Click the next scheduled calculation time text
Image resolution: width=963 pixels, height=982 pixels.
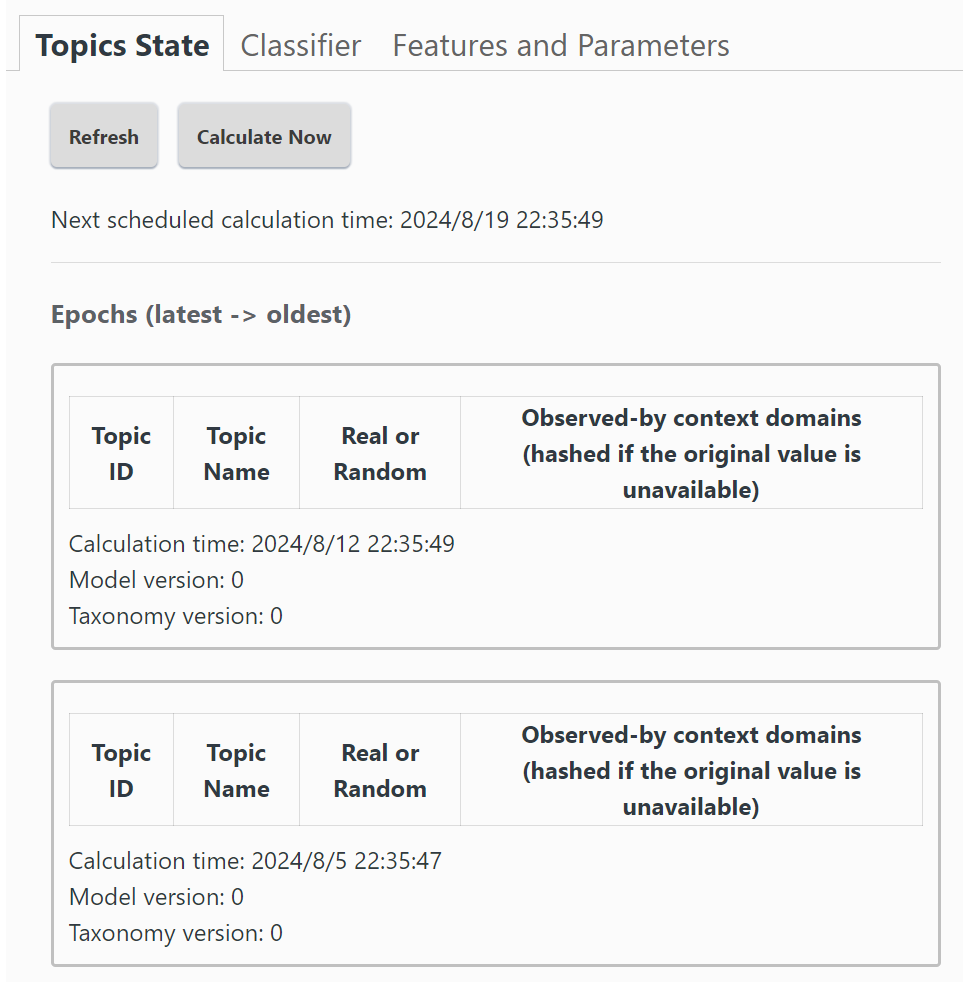pos(327,220)
